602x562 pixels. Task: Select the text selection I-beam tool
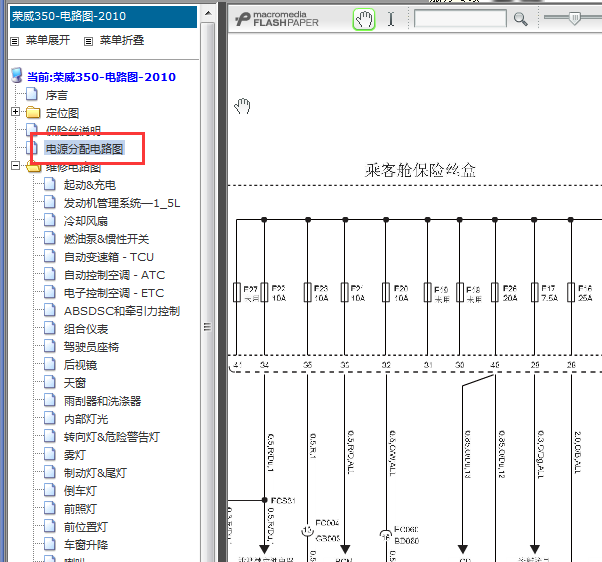[x=391, y=19]
